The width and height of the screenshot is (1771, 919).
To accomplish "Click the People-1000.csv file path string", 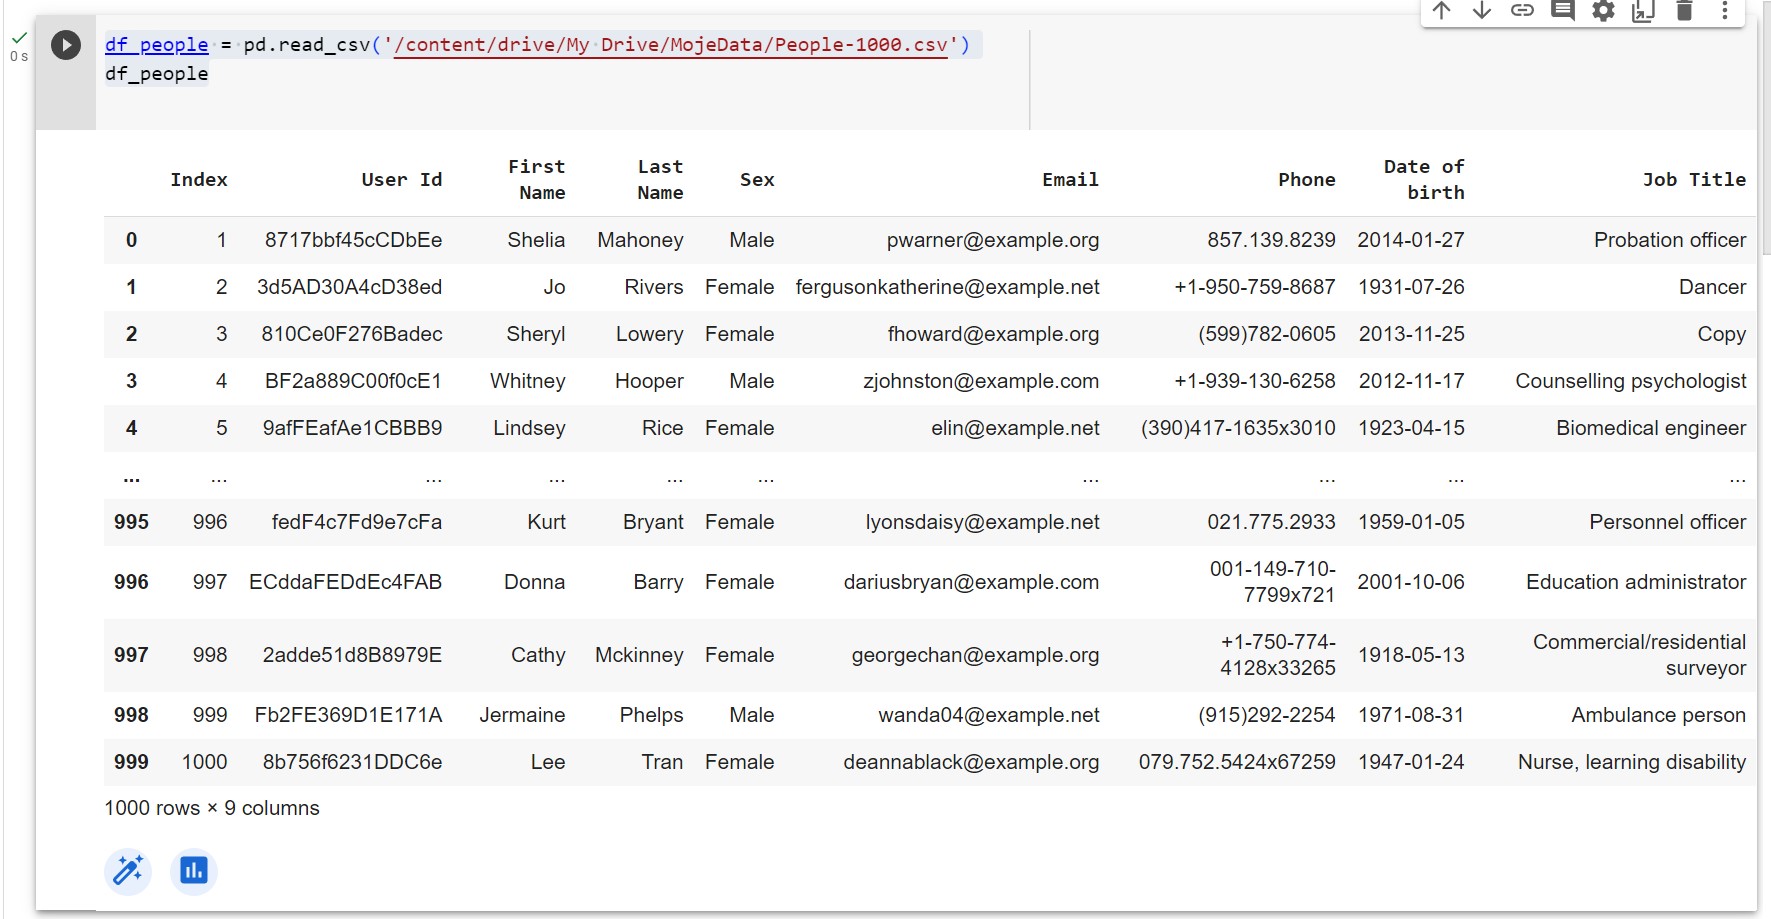I will click(x=670, y=45).
